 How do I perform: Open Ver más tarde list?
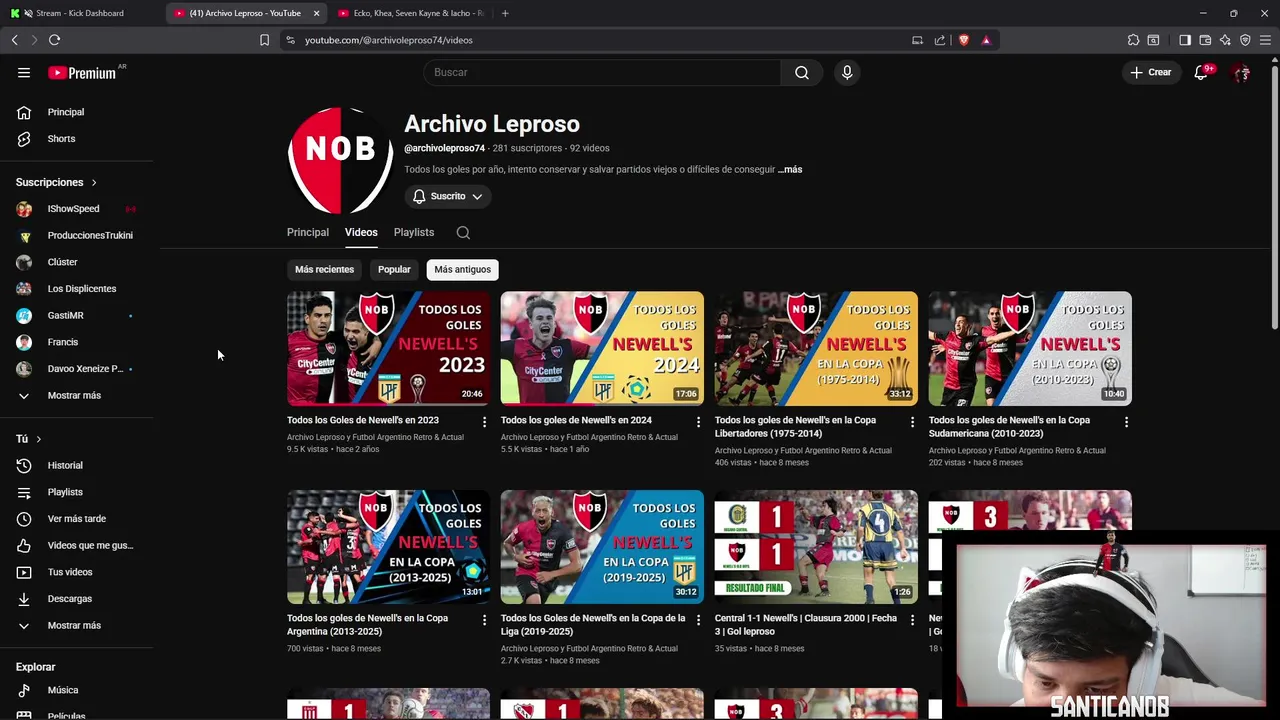pos(78,519)
